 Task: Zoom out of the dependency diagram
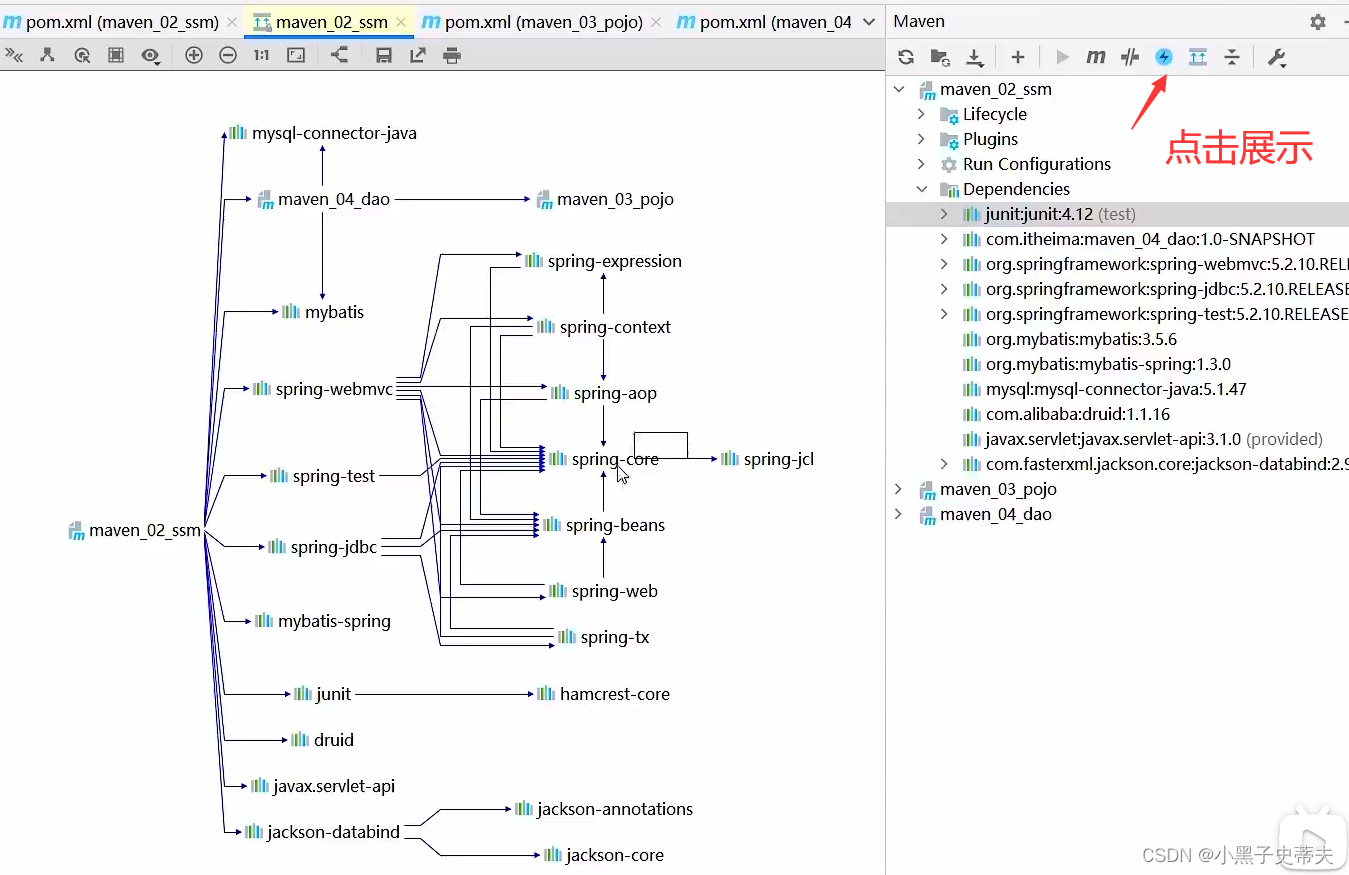(x=228, y=56)
